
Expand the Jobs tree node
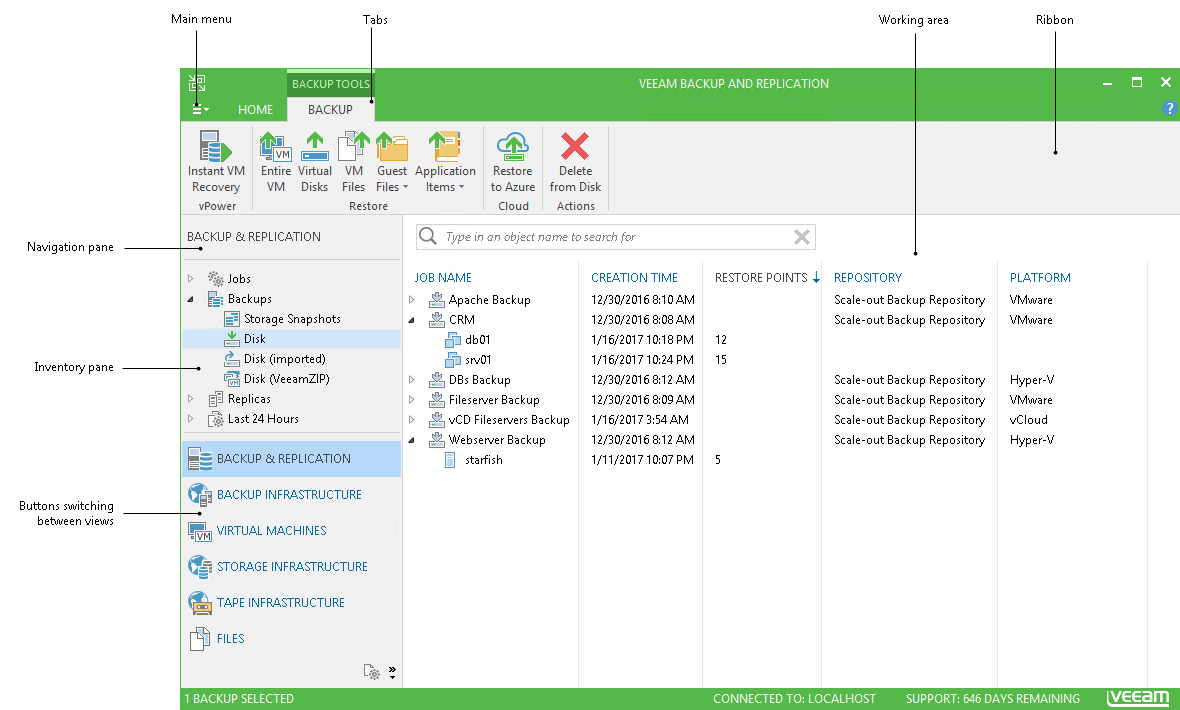coord(190,279)
